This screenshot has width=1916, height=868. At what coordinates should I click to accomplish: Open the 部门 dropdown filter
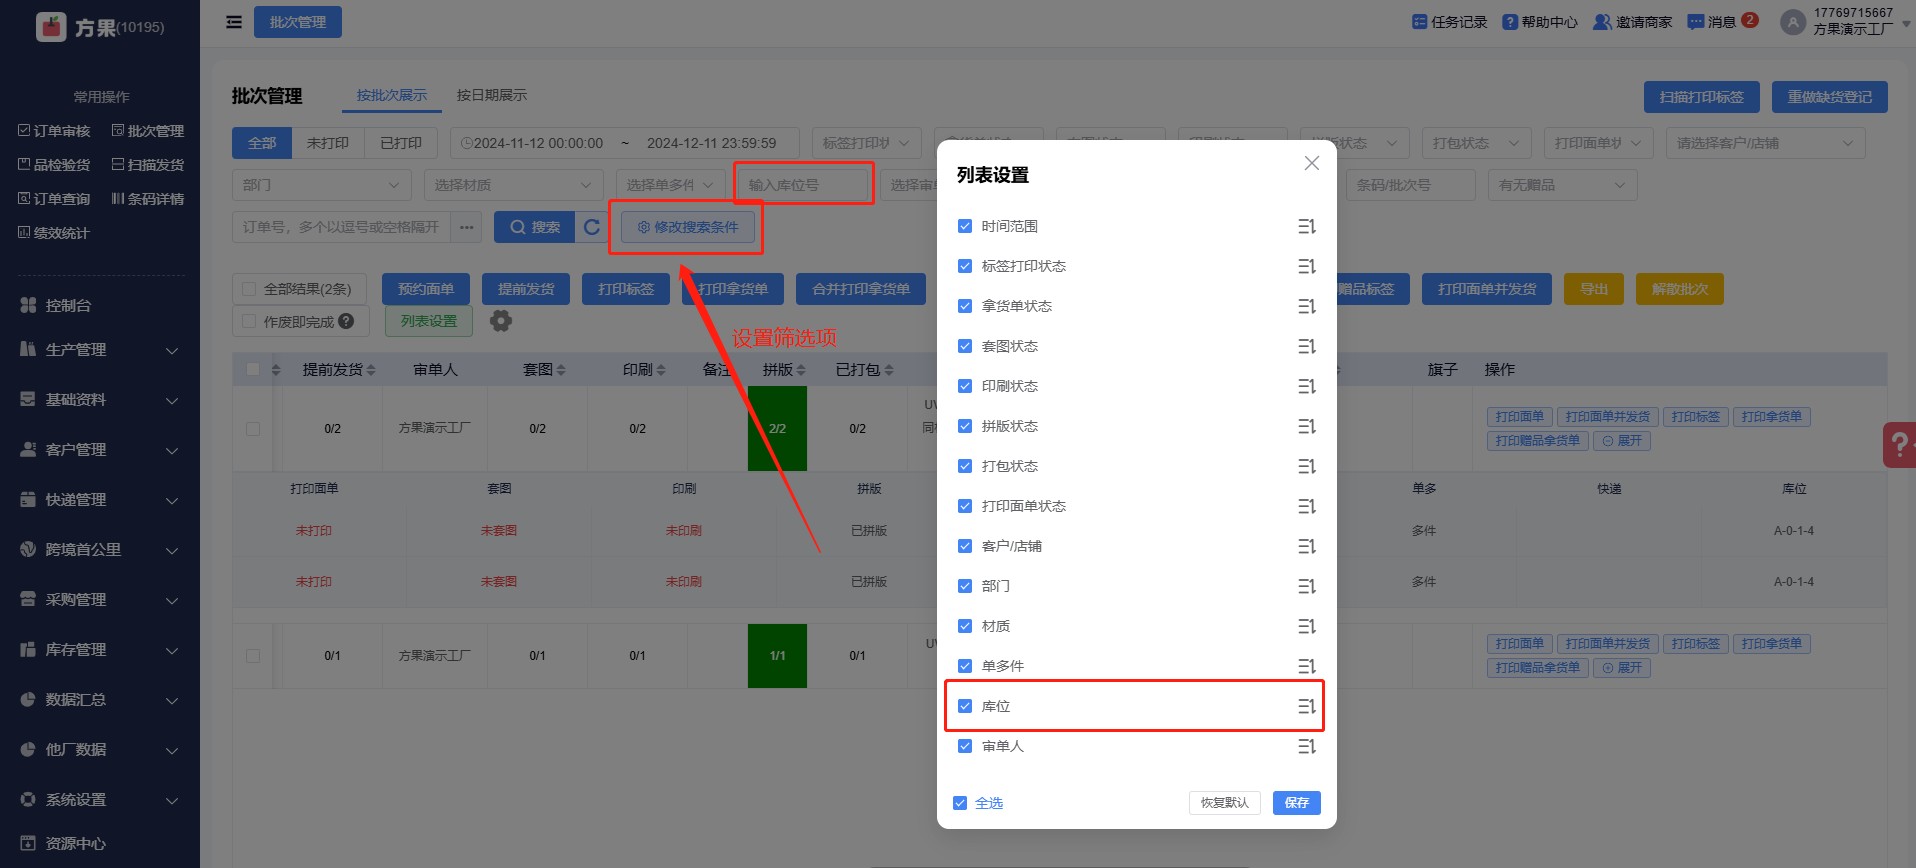tap(322, 185)
